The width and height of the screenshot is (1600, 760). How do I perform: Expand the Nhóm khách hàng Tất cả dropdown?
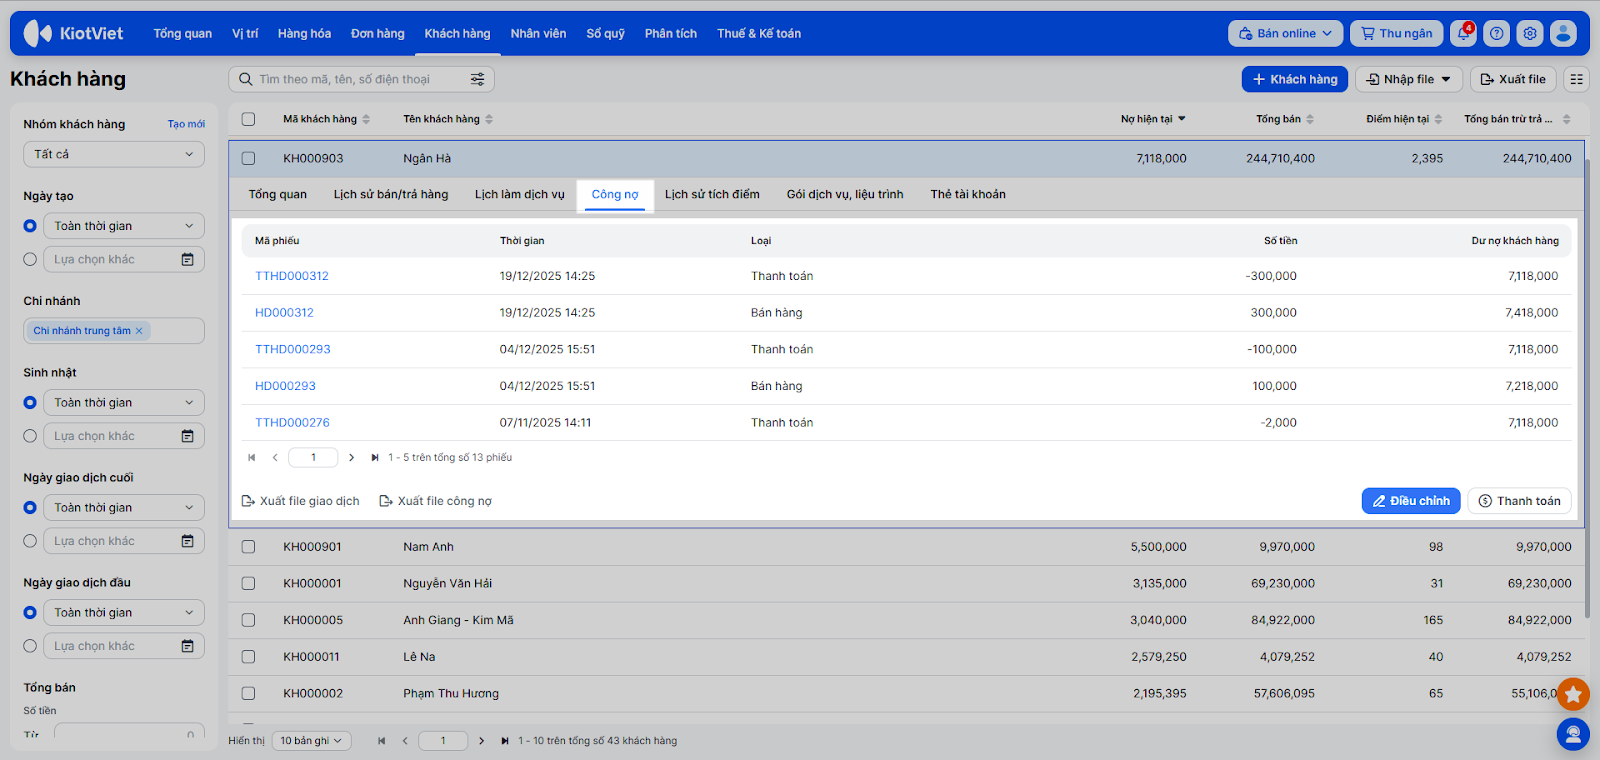click(113, 154)
